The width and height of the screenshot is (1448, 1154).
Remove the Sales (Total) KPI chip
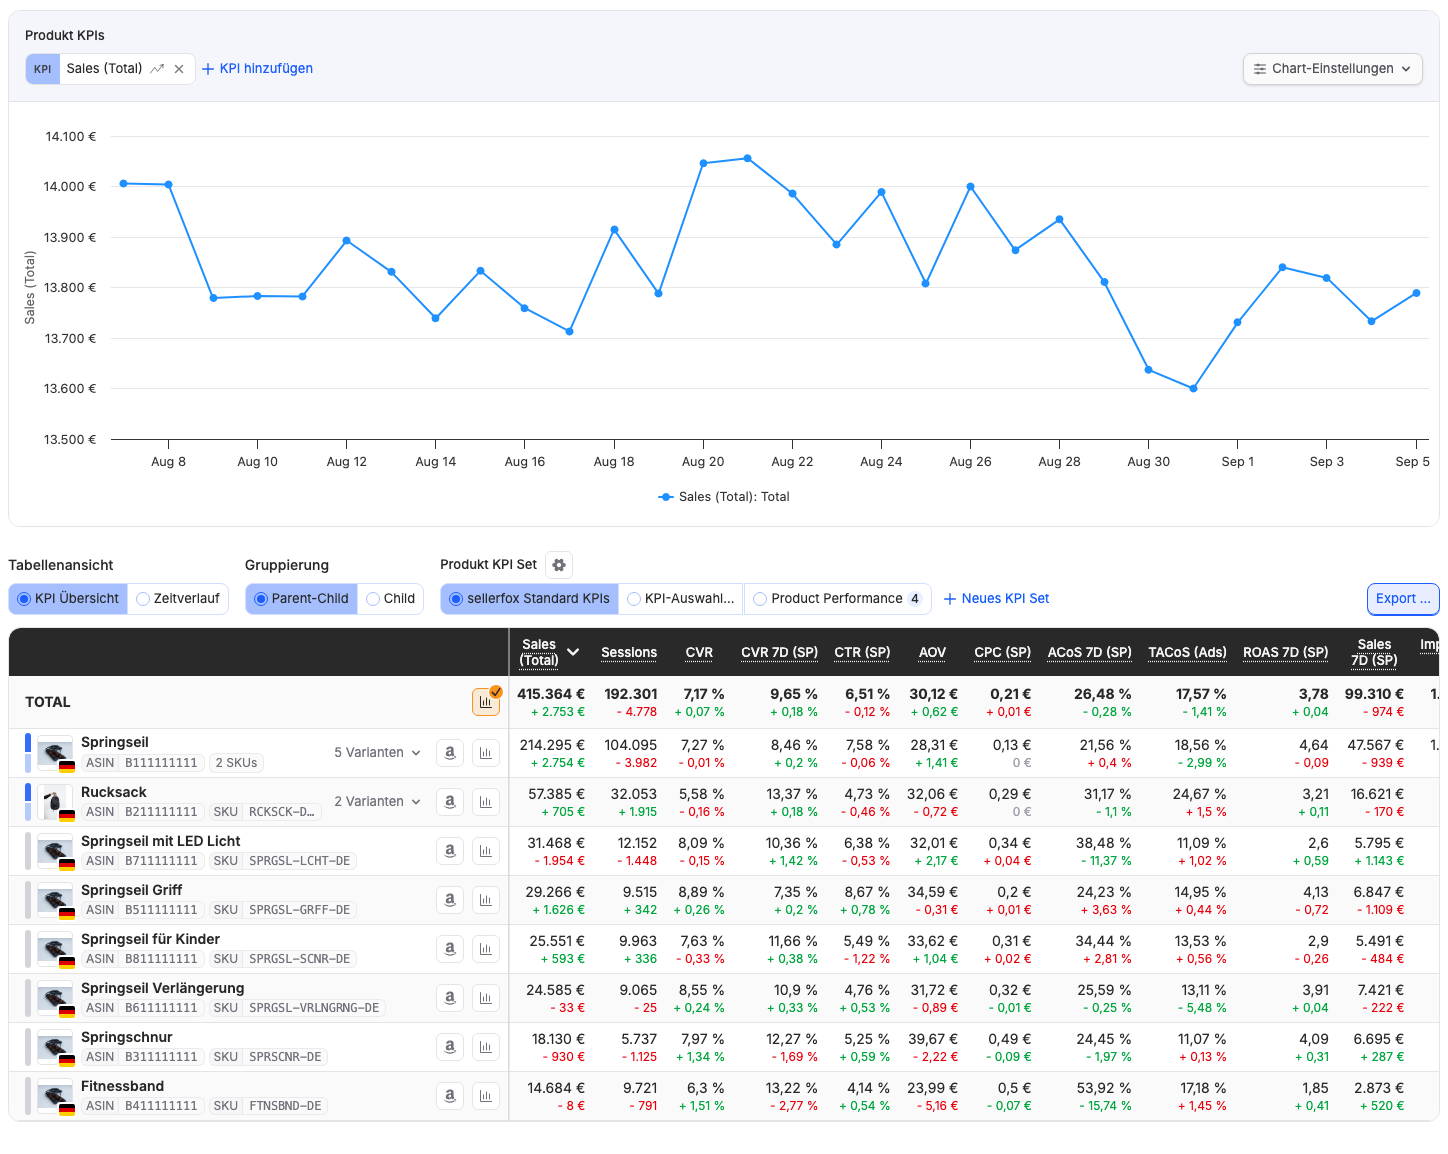click(x=179, y=69)
